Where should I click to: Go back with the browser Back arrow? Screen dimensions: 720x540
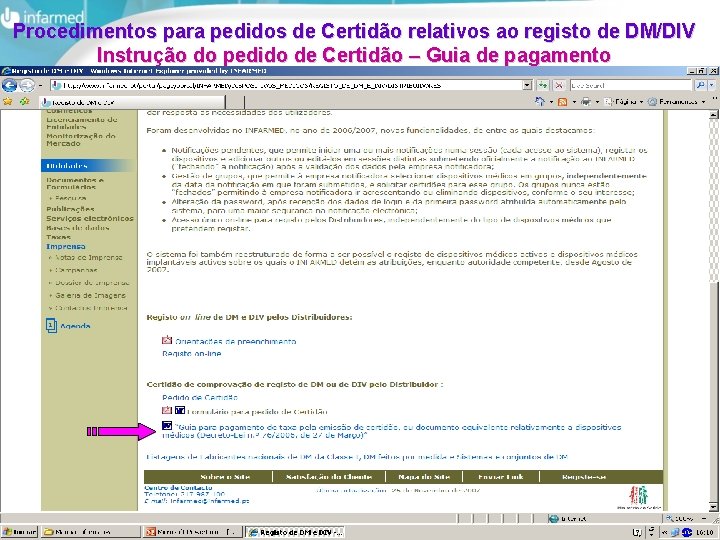pyautogui.click(x=10, y=85)
